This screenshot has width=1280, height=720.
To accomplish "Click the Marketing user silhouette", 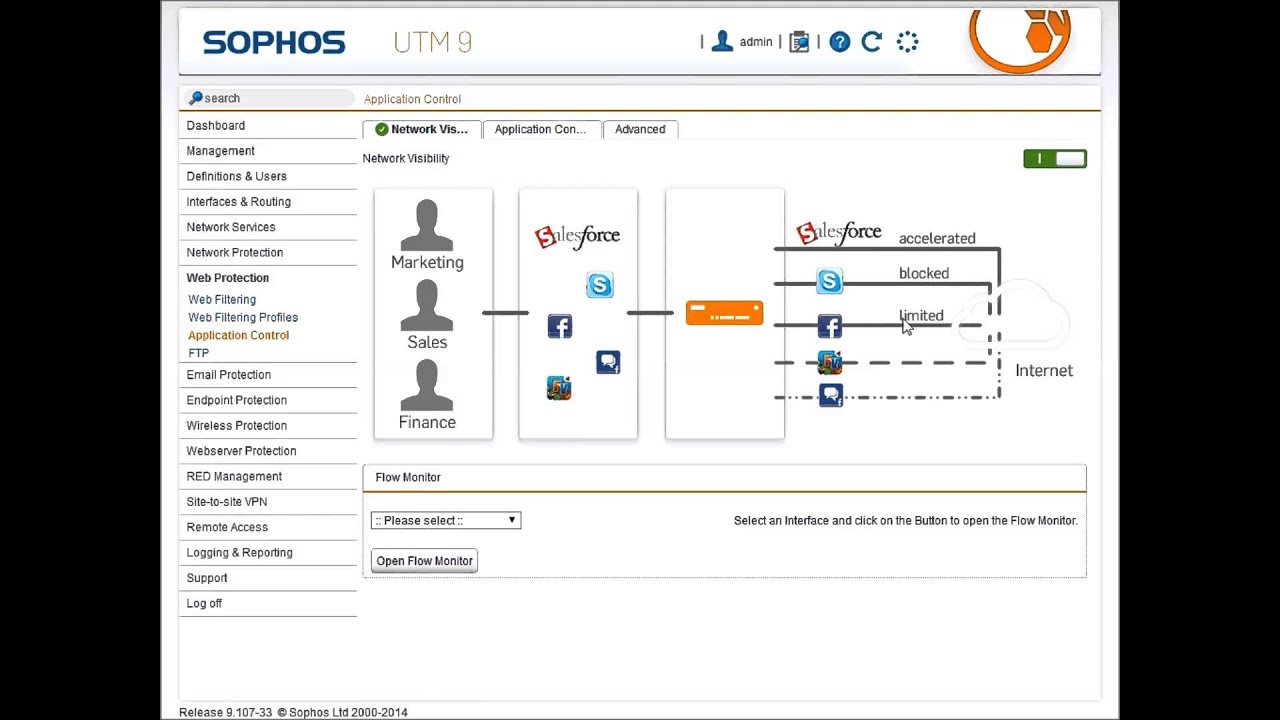I will tap(427, 225).
